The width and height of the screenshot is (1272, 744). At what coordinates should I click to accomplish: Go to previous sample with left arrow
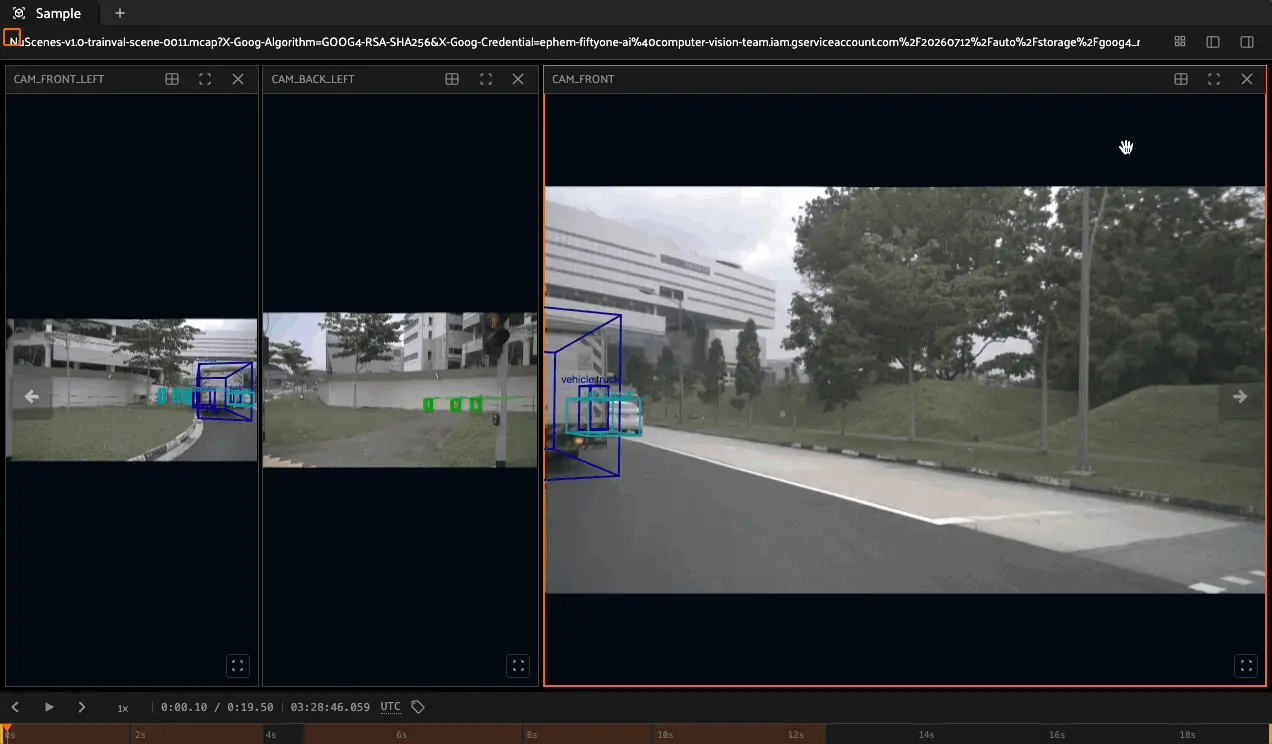pyautogui.click(x=32, y=396)
